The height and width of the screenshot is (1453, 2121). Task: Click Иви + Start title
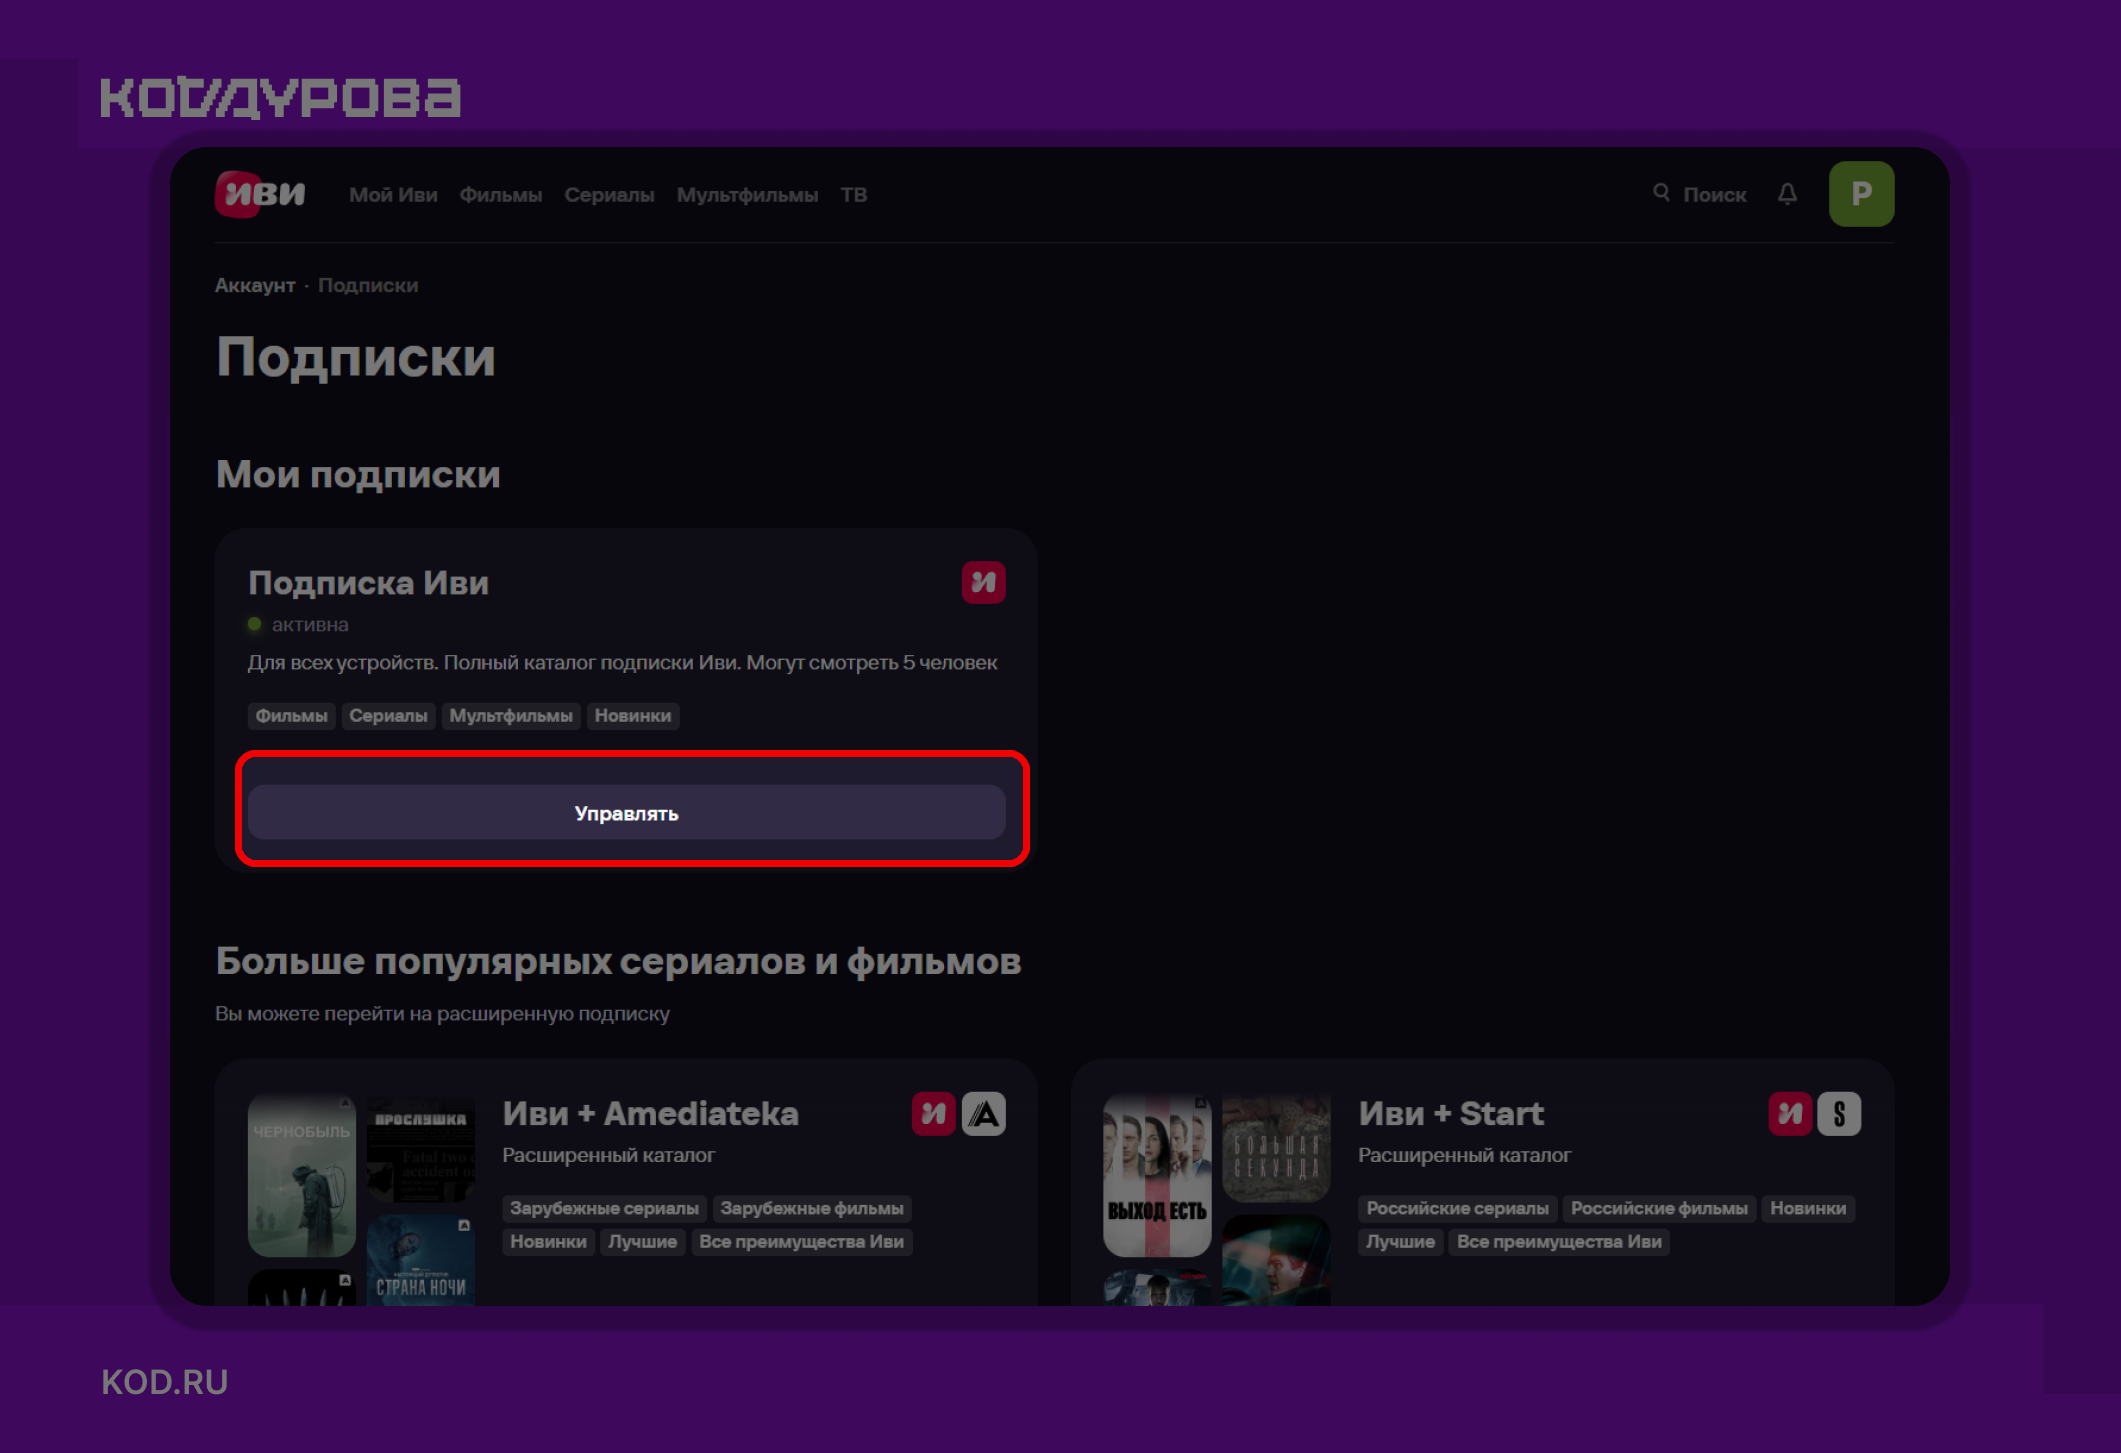click(x=1451, y=1113)
